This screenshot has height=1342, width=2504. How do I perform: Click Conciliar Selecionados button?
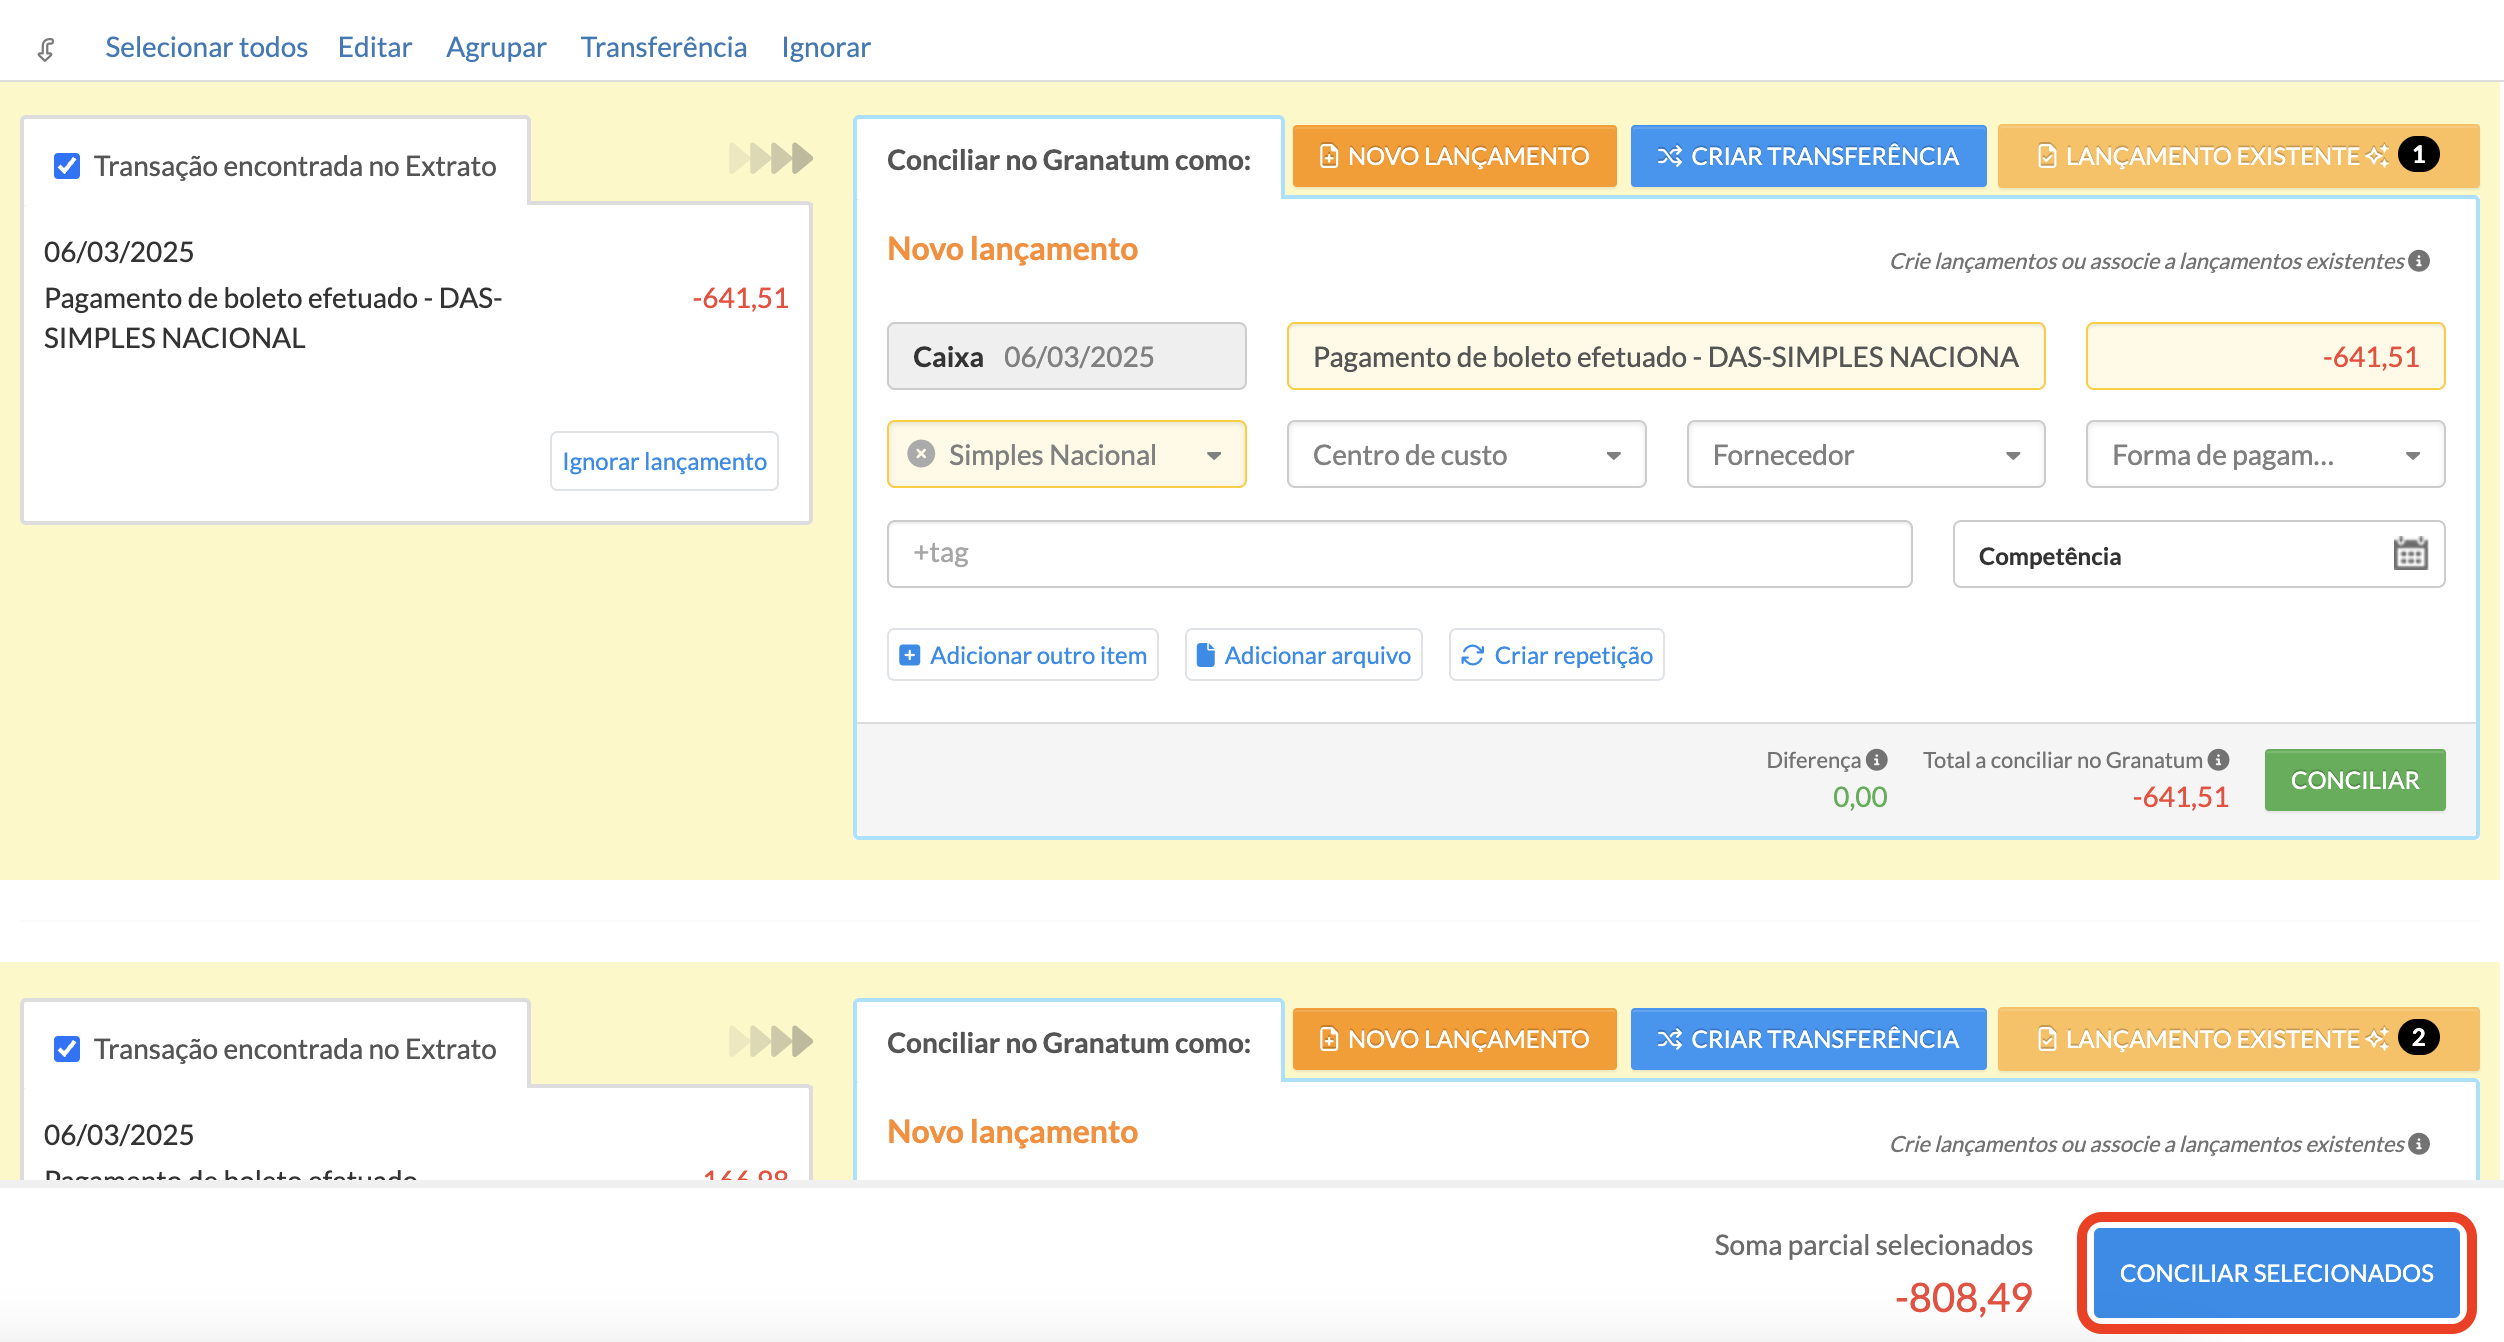coord(2276,1273)
